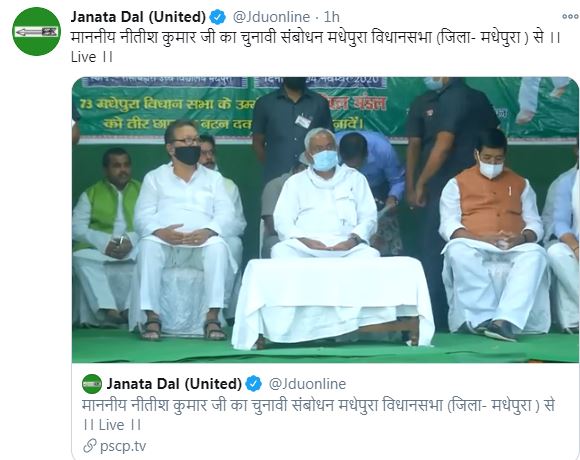Open the tweet via the 1h timestamp
Viewport: 580px width, 460px height.
[x=331, y=17]
